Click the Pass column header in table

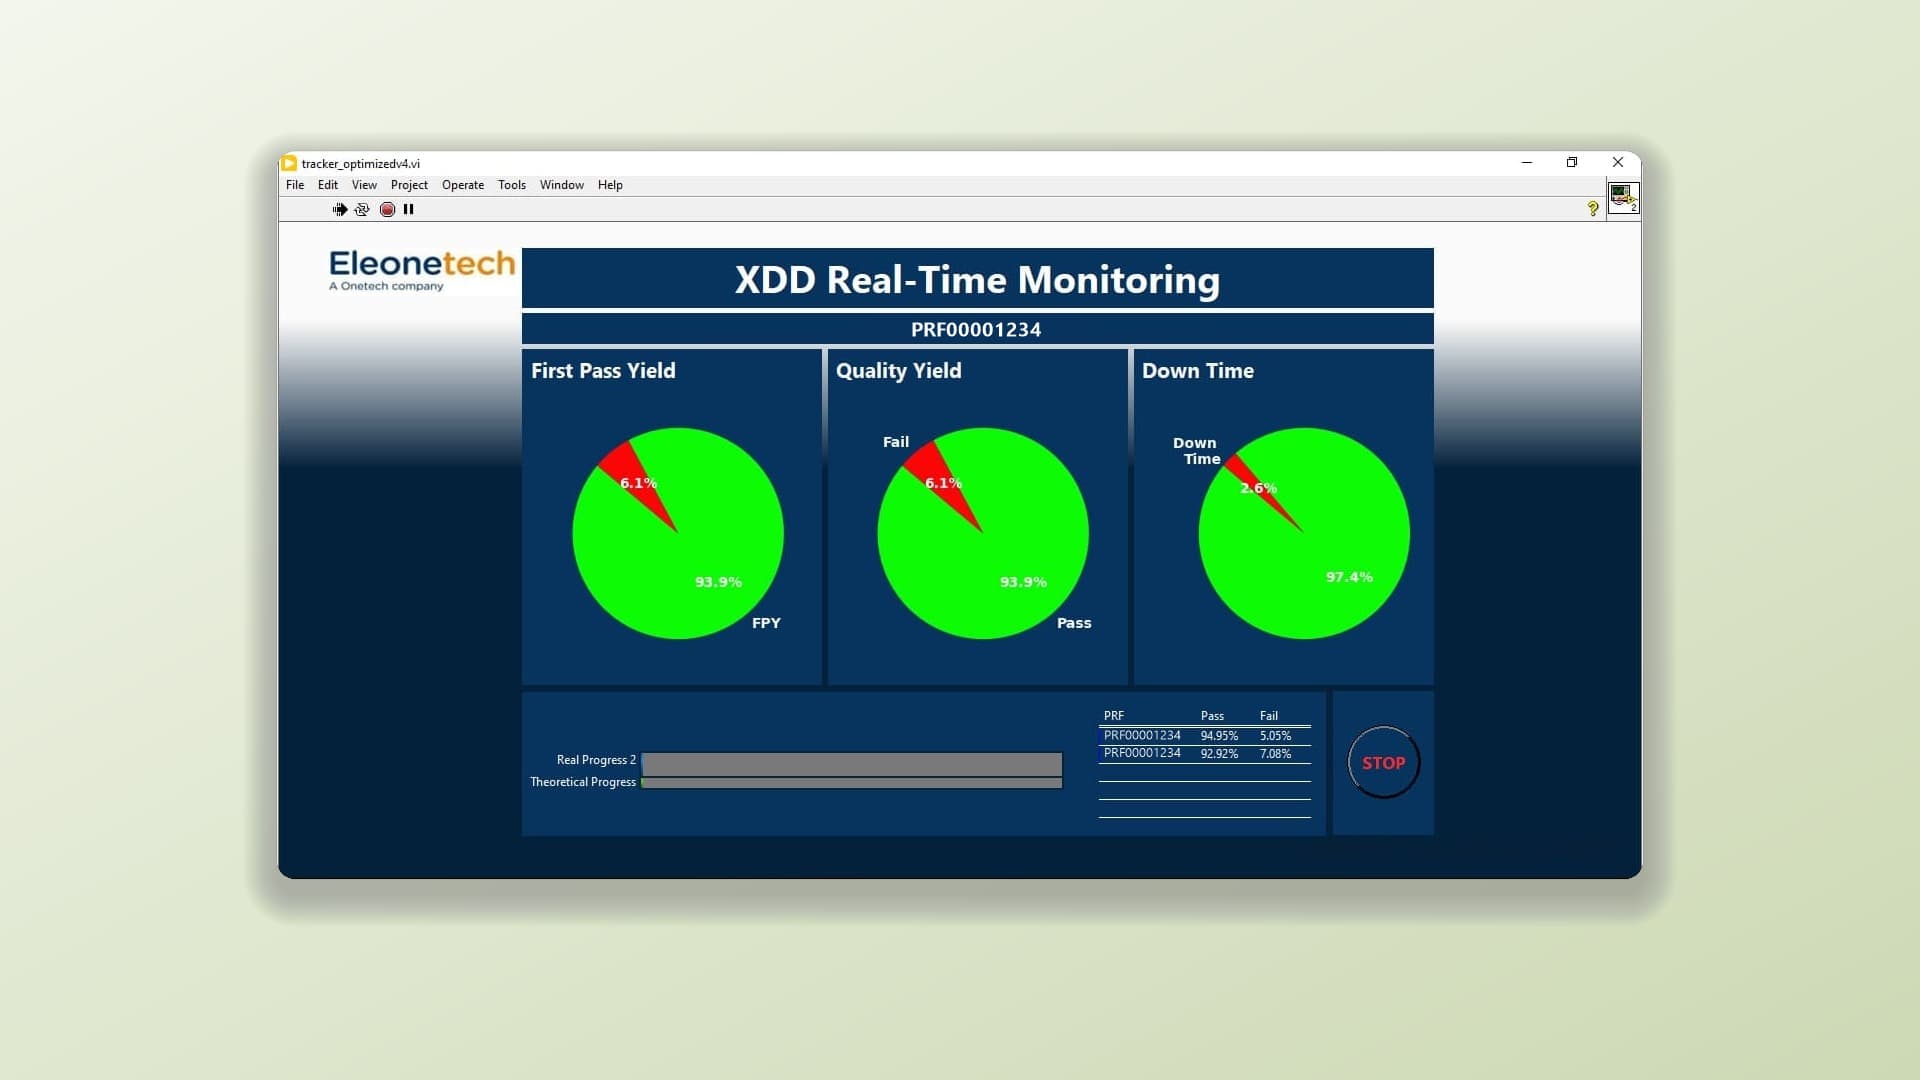[x=1212, y=716]
